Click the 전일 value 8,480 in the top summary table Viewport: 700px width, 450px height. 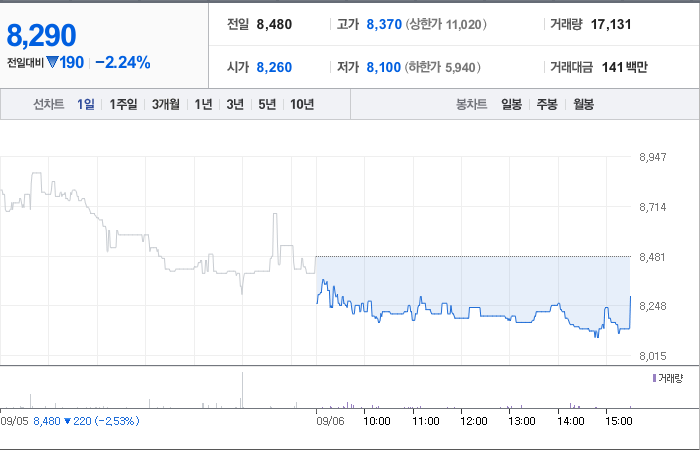(274, 24)
